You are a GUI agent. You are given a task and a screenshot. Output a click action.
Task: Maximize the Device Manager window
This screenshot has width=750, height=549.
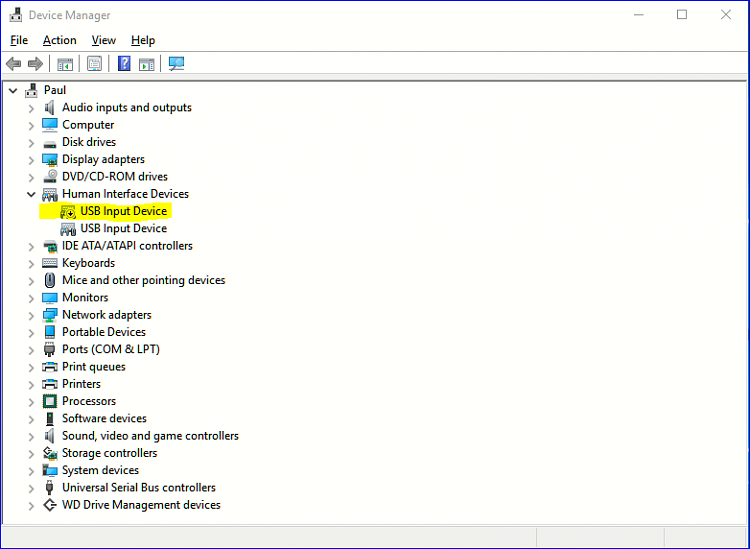(x=682, y=15)
